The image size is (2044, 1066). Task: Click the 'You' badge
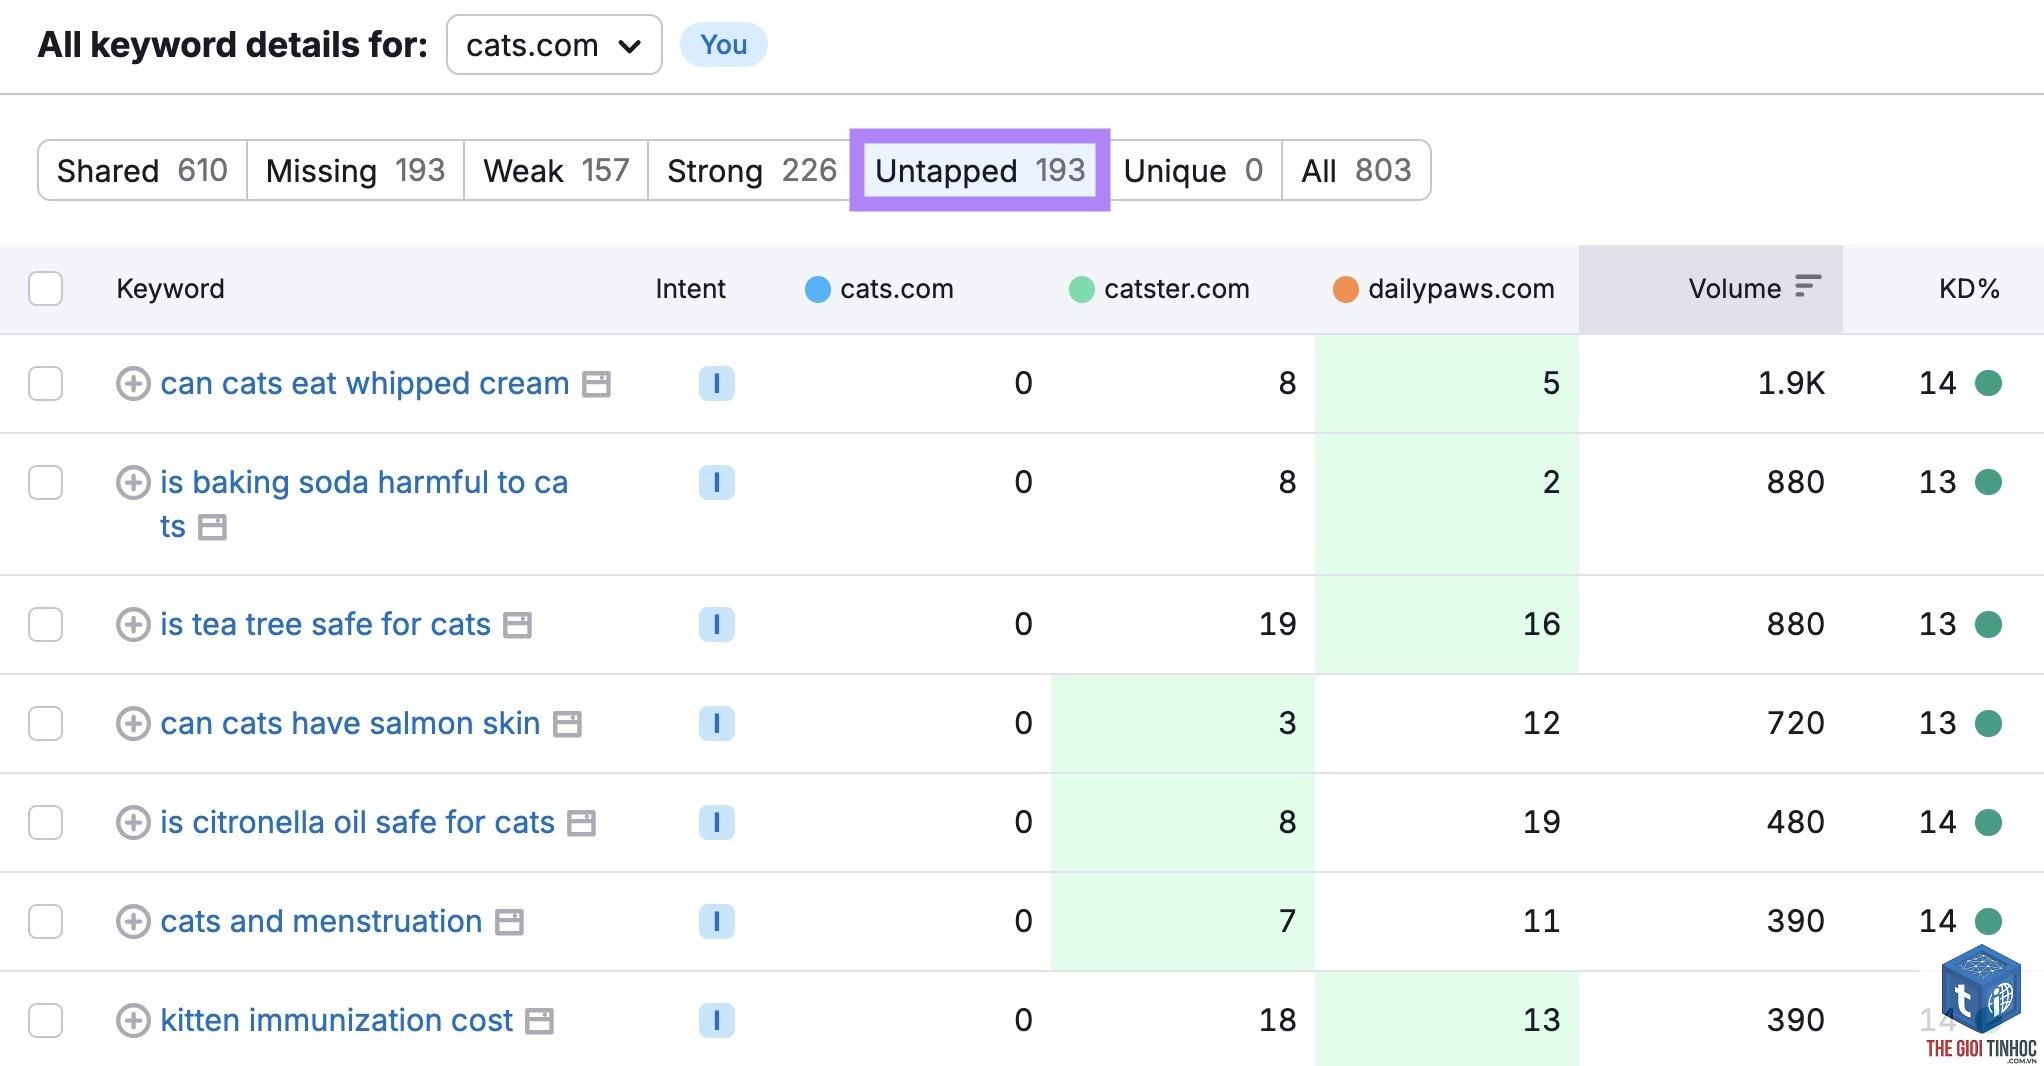(x=723, y=45)
